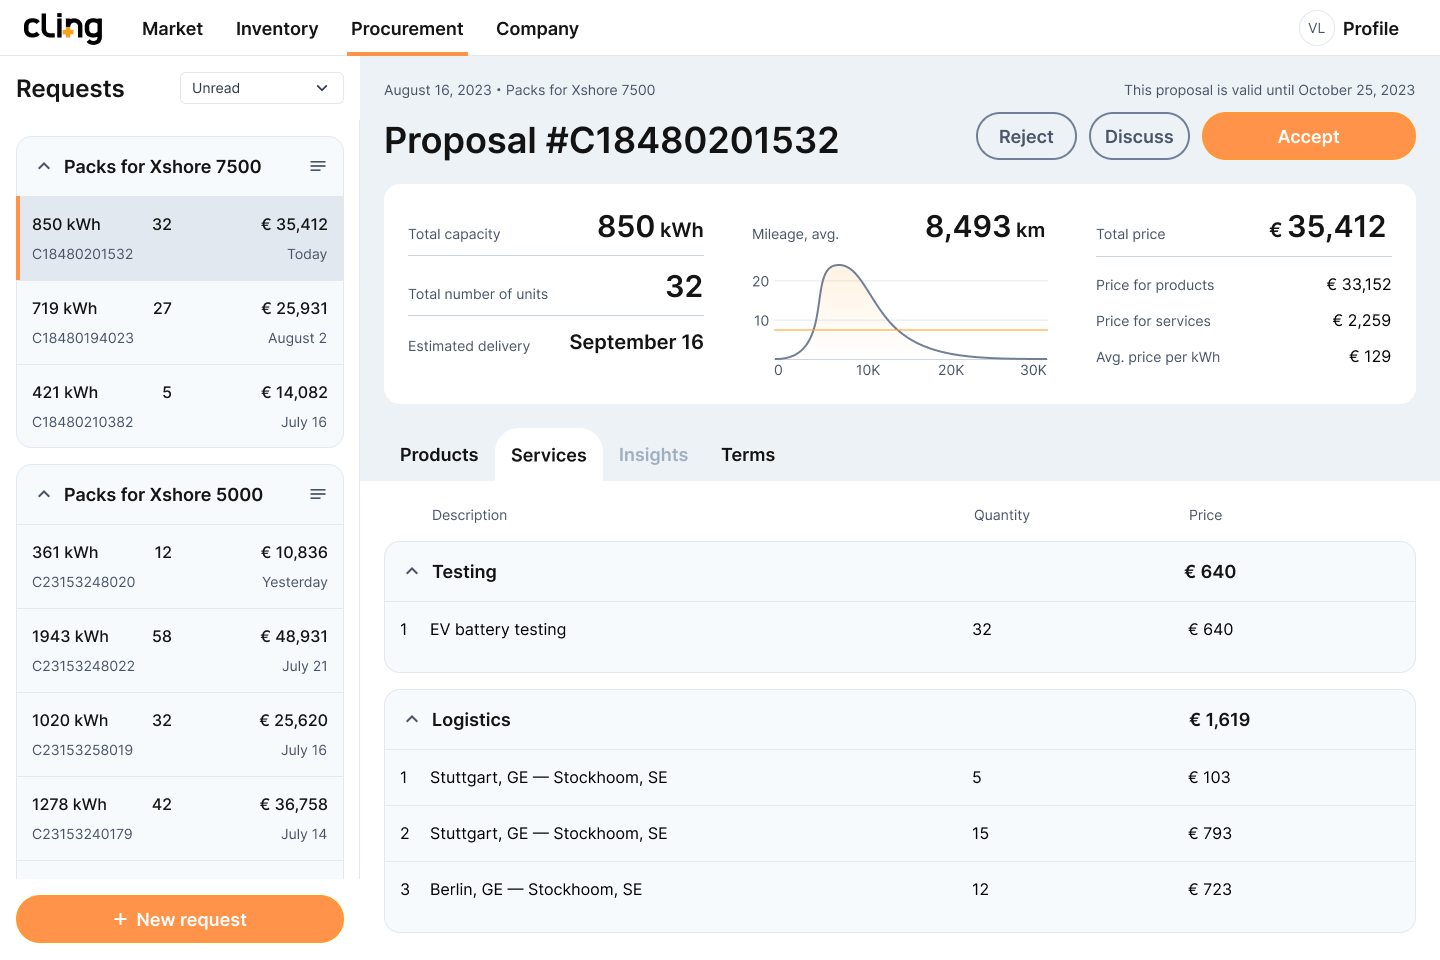The image size is (1440, 960).
Task: Open menu icon for Packs for Xshore 7500
Action: pyautogui.click(x=318, y=166)
